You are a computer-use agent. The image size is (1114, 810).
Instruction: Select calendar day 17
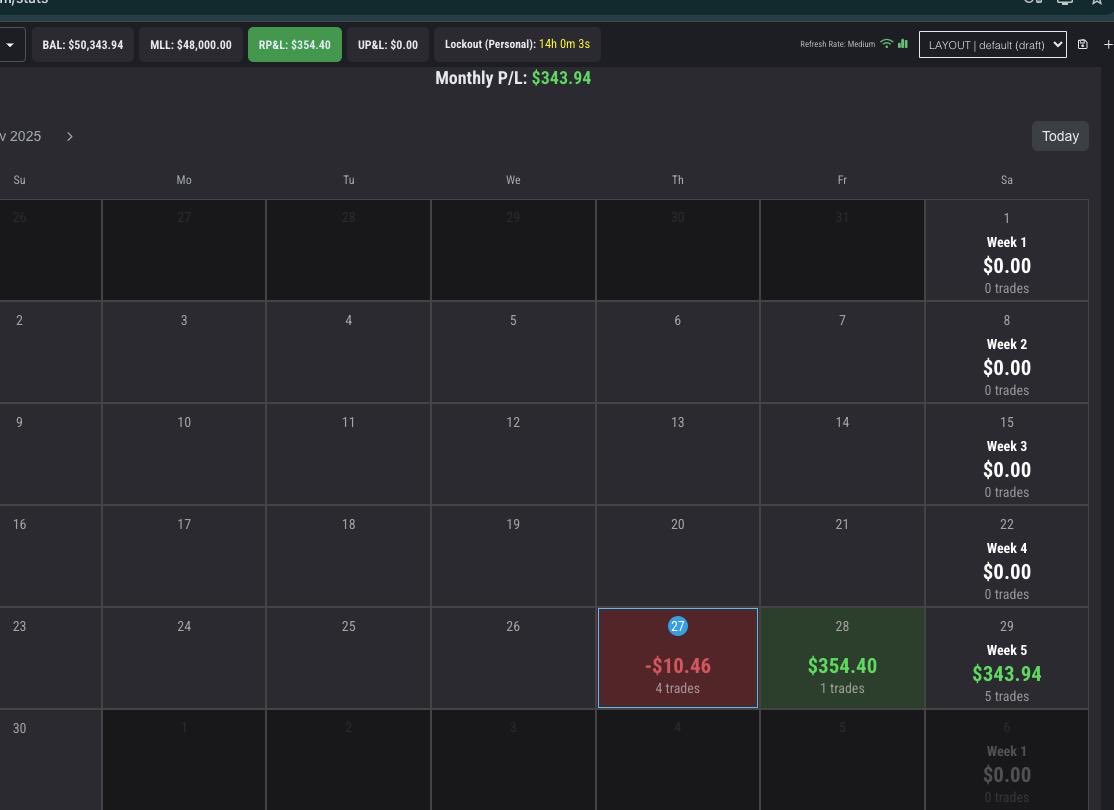(184, 556)
